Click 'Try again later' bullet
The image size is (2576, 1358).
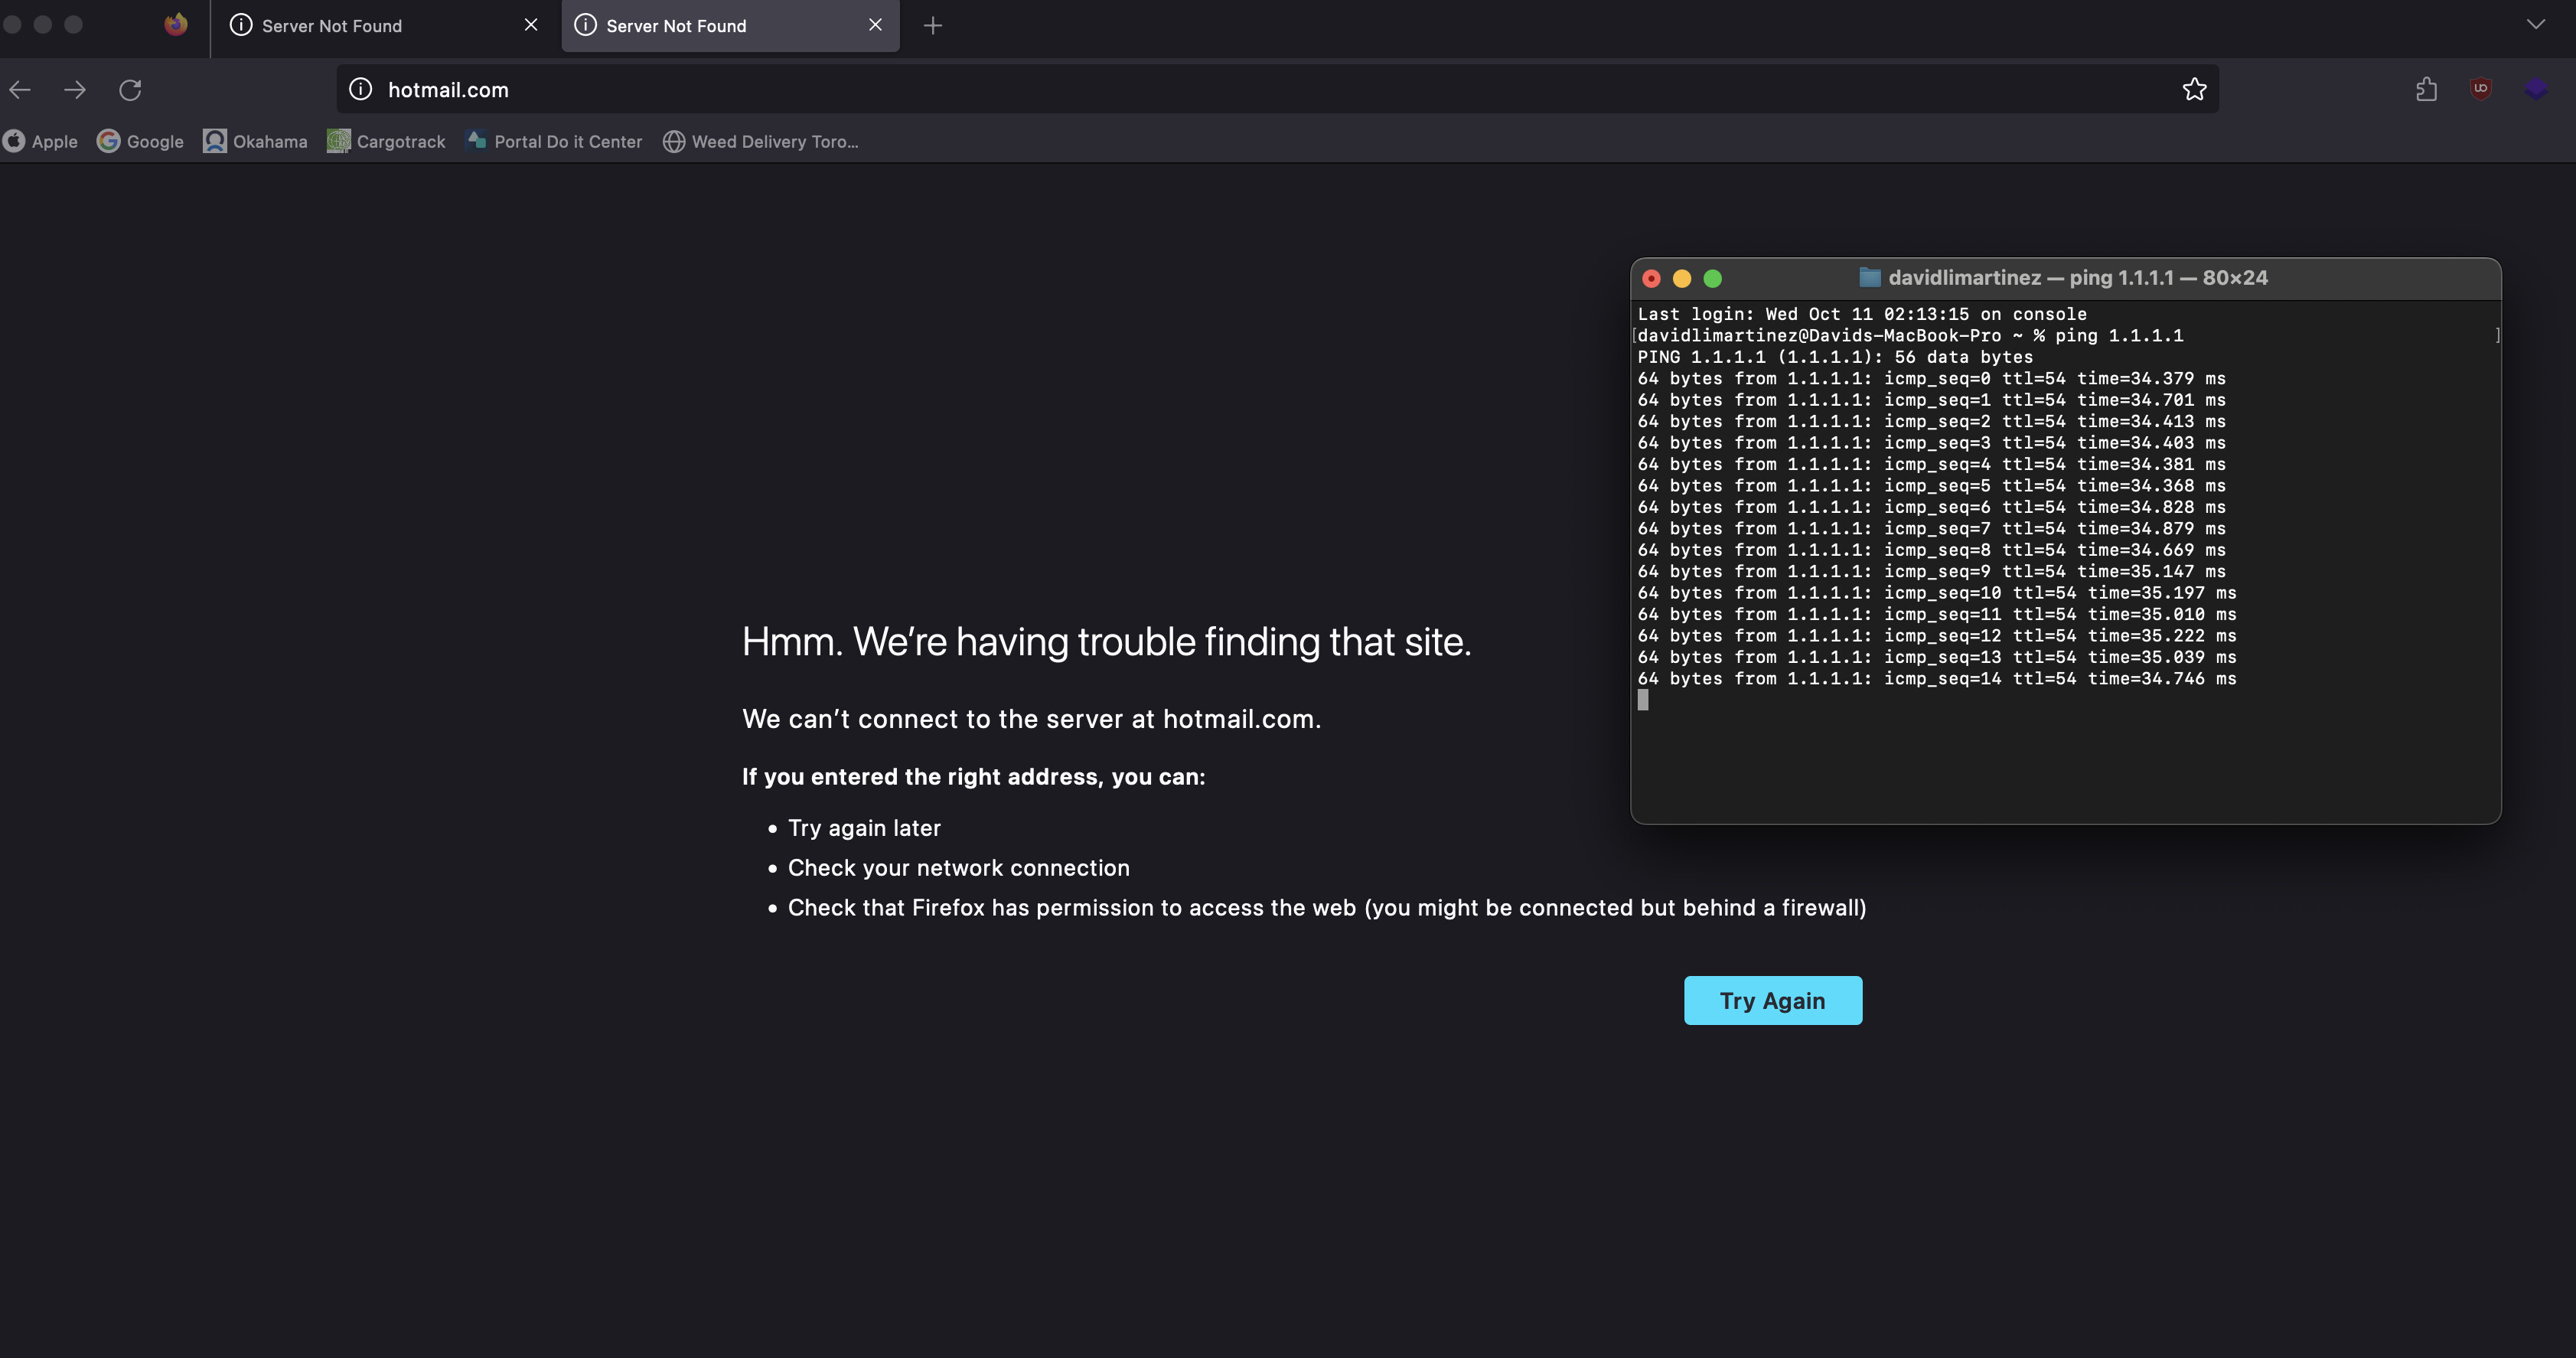pyautogui.click(x=864, y=828)
